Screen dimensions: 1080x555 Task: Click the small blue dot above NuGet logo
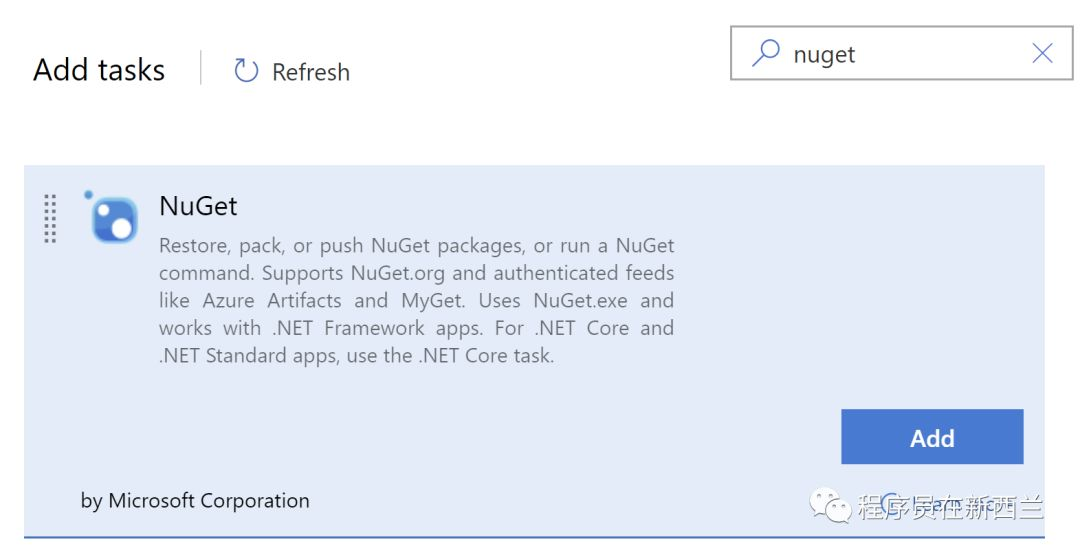coord(88,195)
